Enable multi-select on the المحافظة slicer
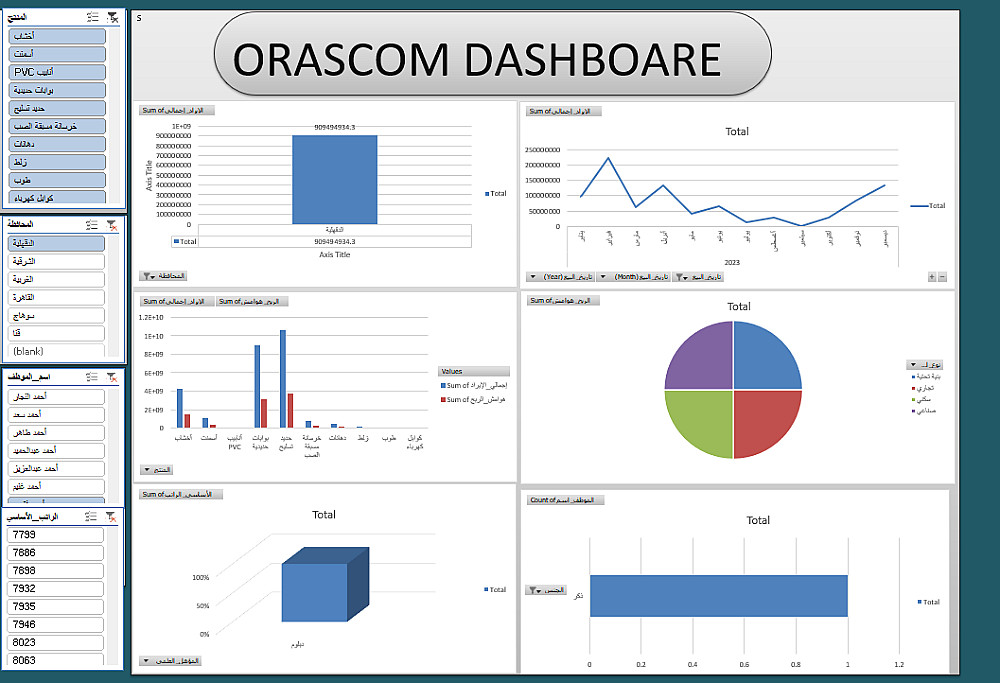Viewport: 1000px width, 683px height. [x=92, y=224]
